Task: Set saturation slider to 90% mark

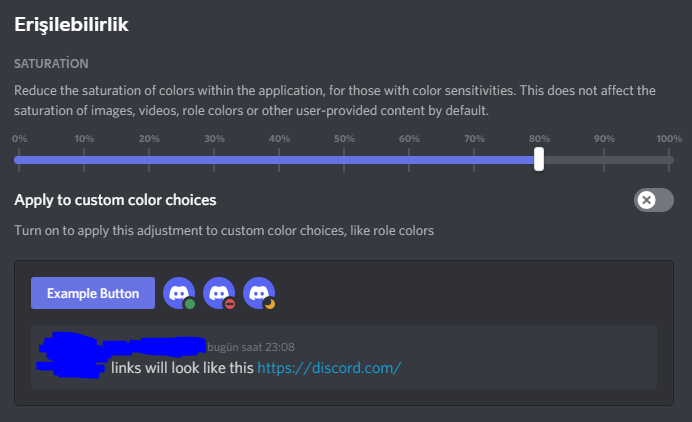Action: pos(604,159)
